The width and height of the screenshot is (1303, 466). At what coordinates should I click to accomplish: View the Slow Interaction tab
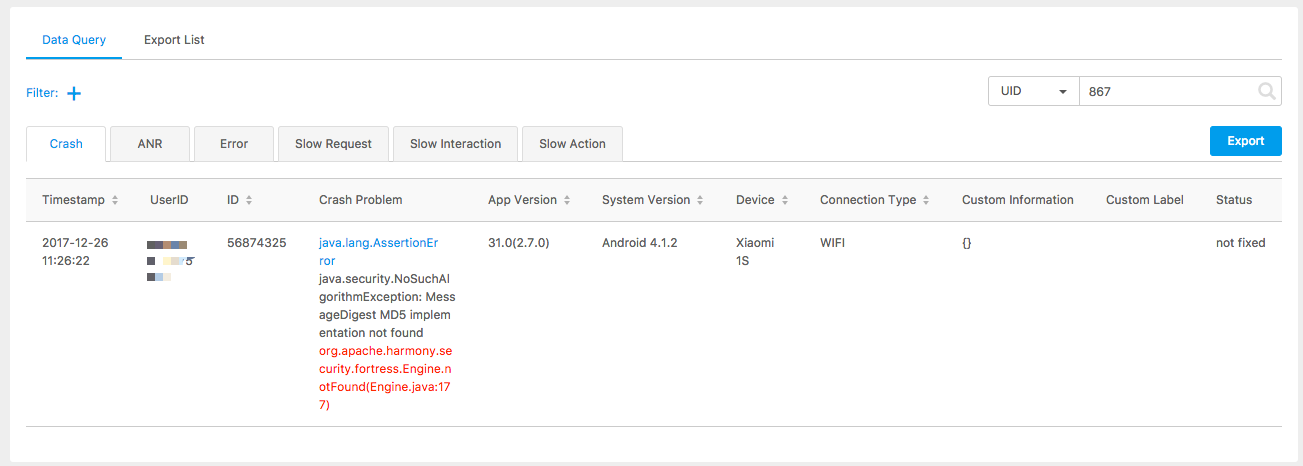point(455,144)
